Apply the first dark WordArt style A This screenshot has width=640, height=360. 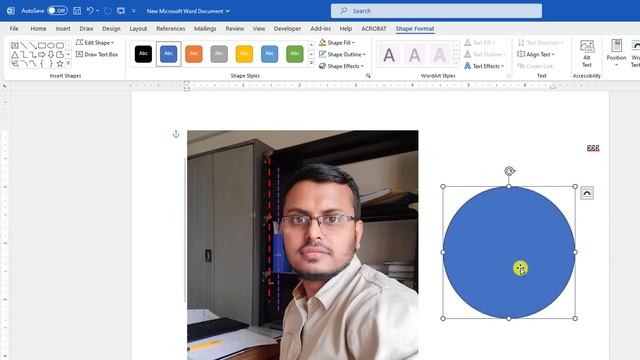coord(389,55)
